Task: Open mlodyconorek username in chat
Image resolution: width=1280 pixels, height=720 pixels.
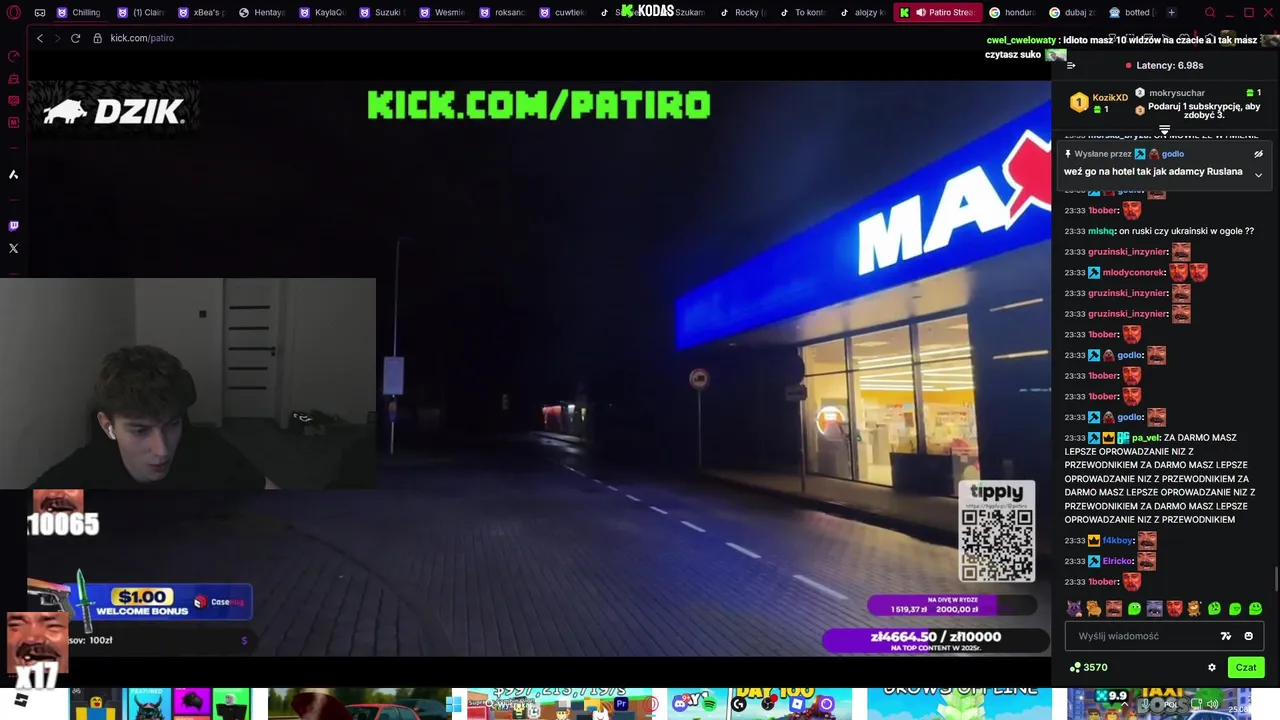Action: tap(1134, 272)
